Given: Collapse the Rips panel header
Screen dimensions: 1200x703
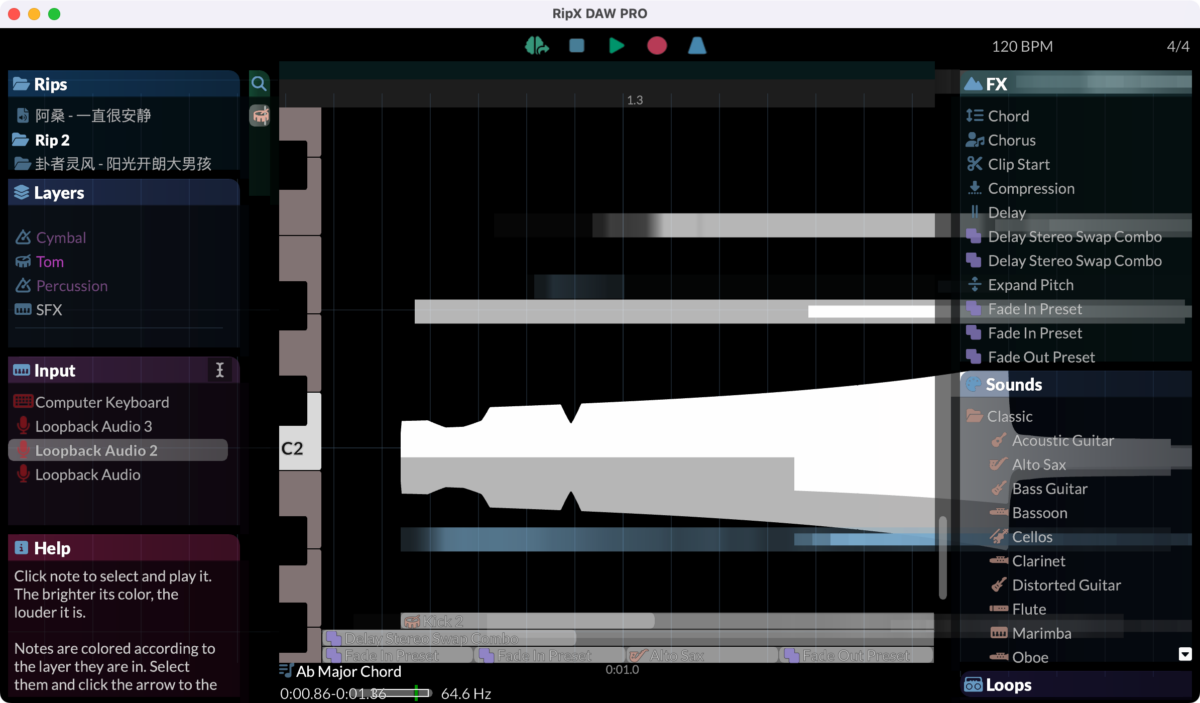Looking at the screenshot, I should tap(124, 84).
